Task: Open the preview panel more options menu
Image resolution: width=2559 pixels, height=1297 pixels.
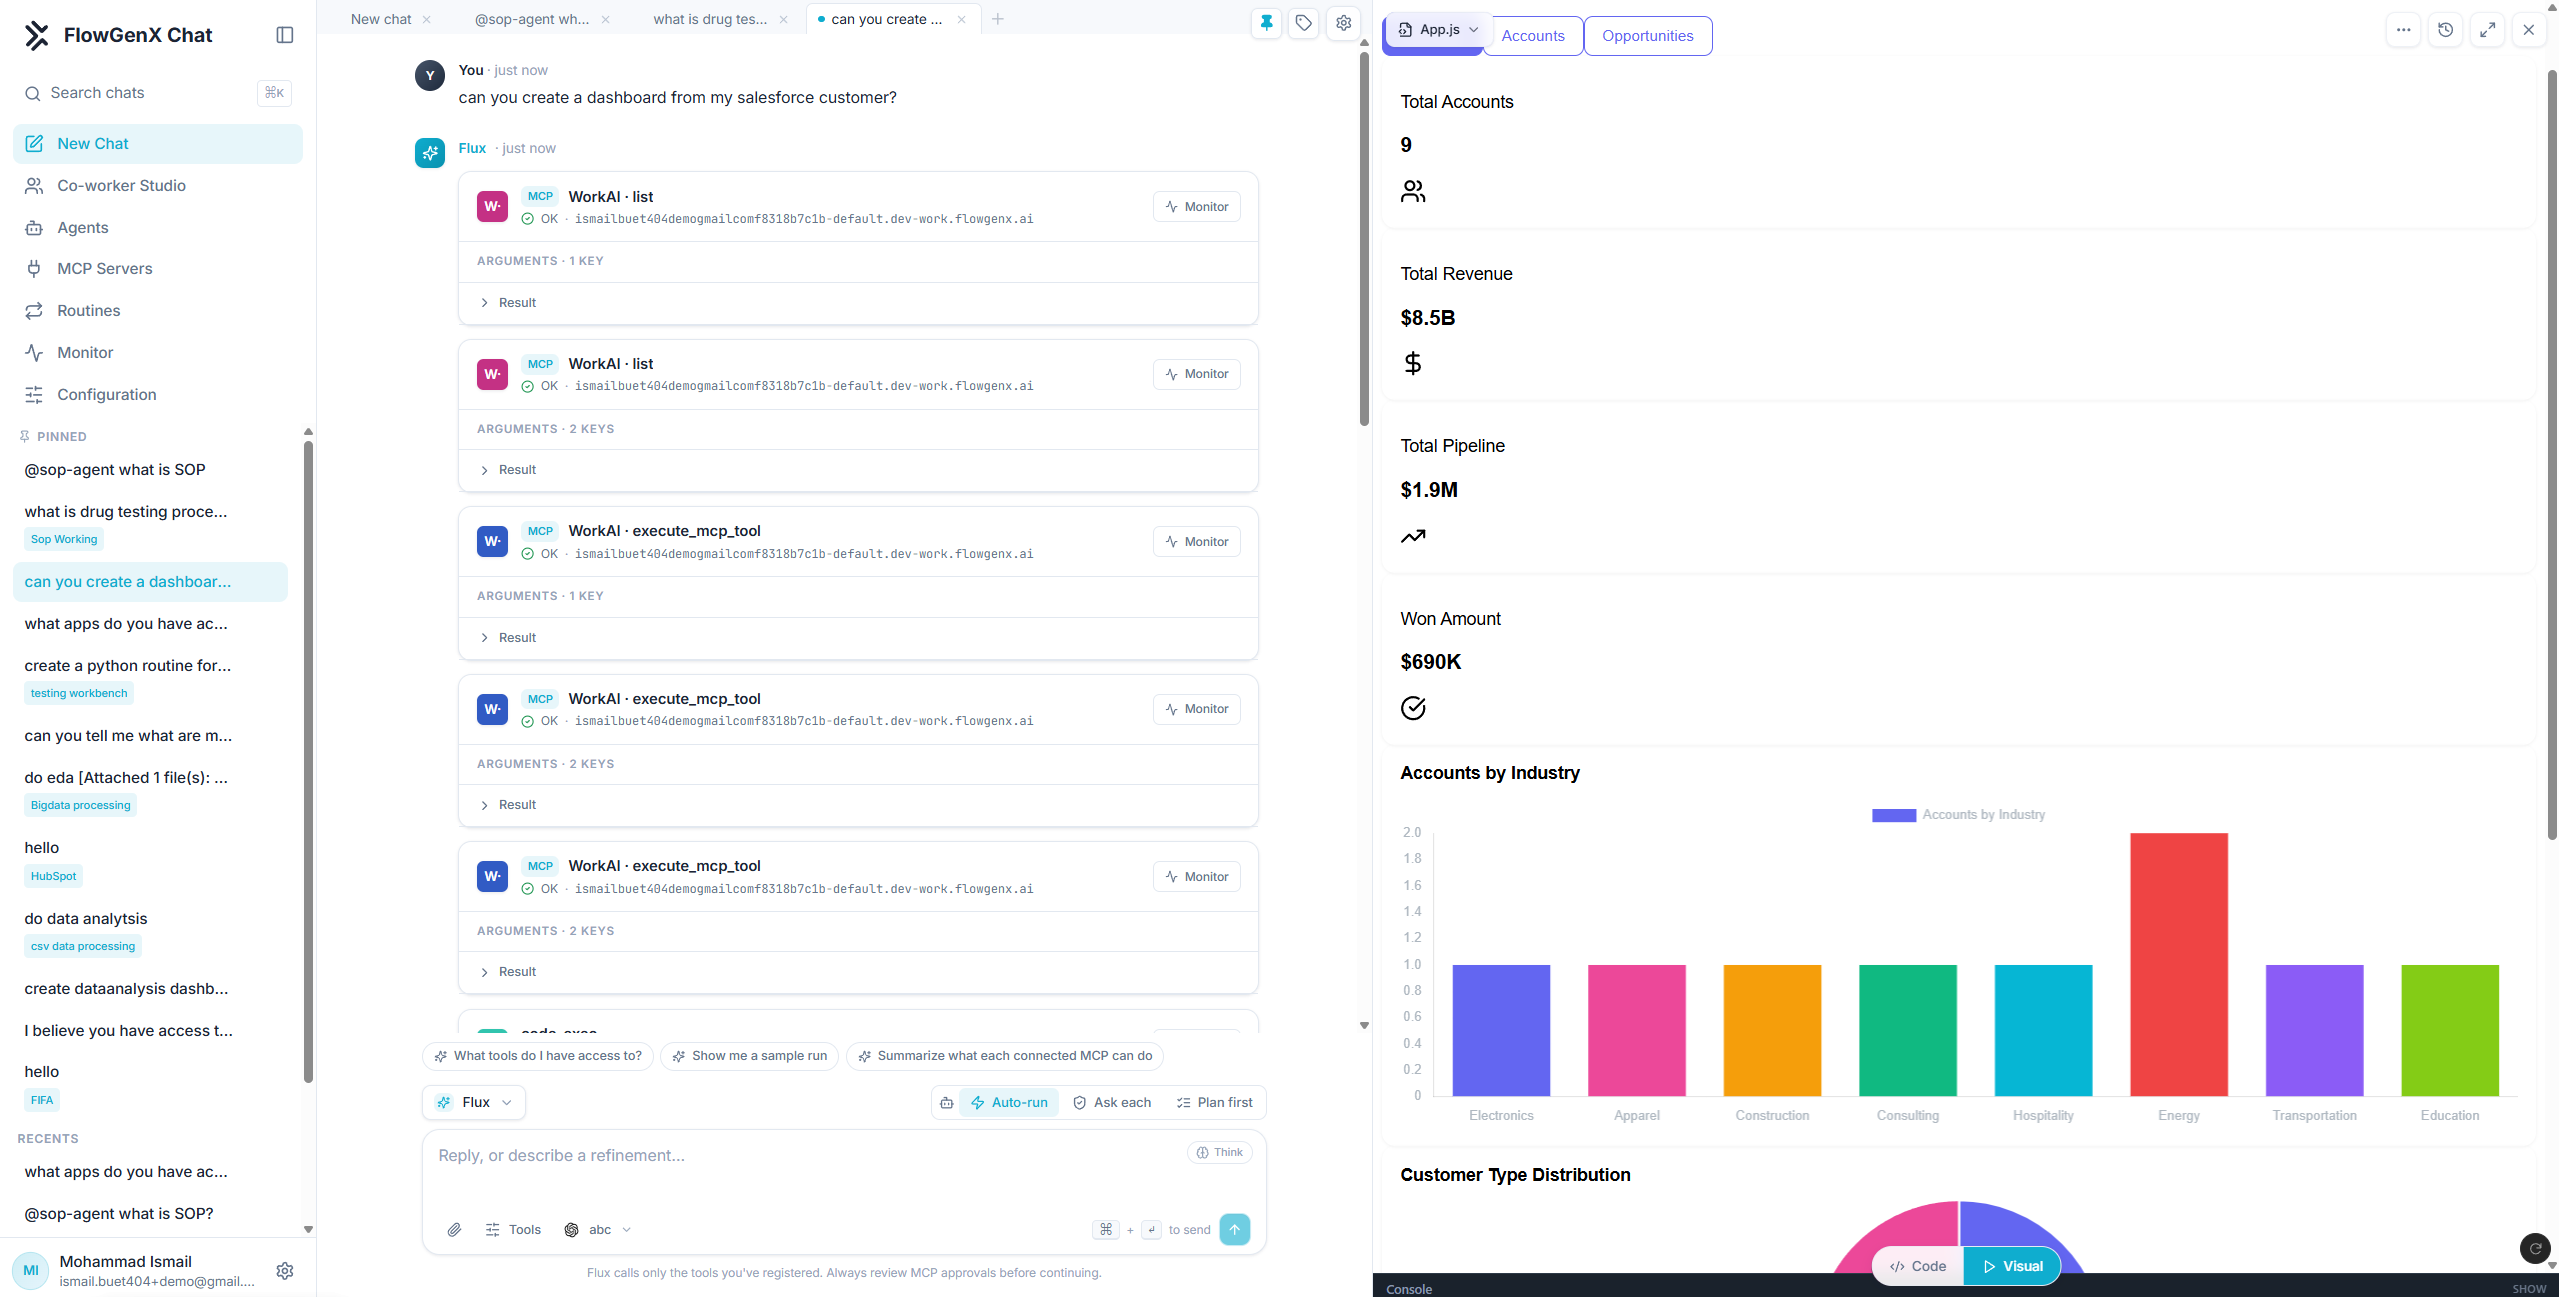Action: click(x=2404, y=30)
